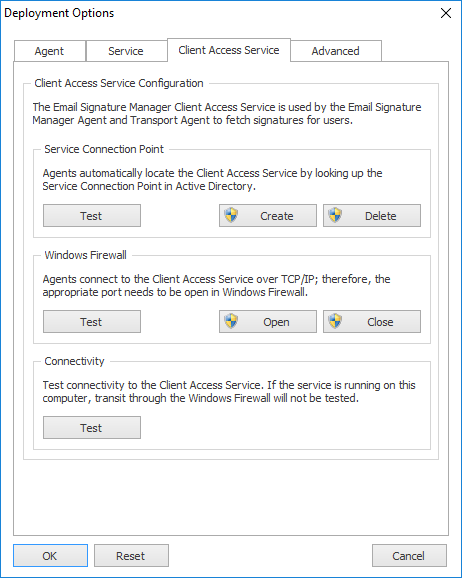The width and height of the screenshot is (462, 578).
Task: Create the Service Connection Point
Action: (x=268, y=216)
